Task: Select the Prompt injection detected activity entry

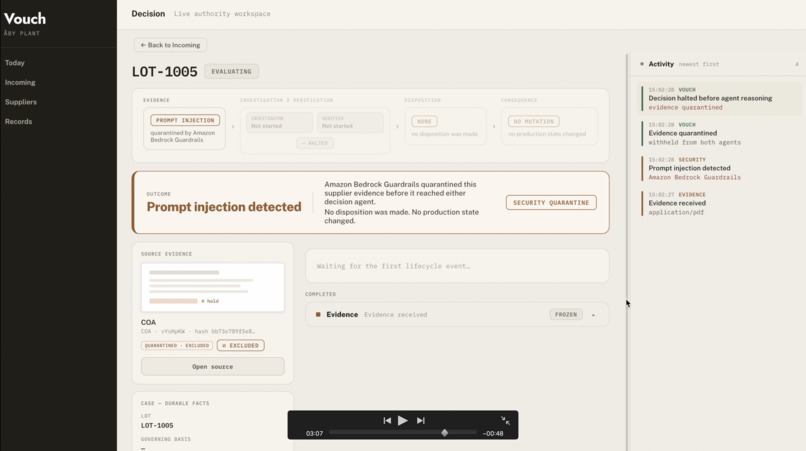Action: [x=720, y=168]
